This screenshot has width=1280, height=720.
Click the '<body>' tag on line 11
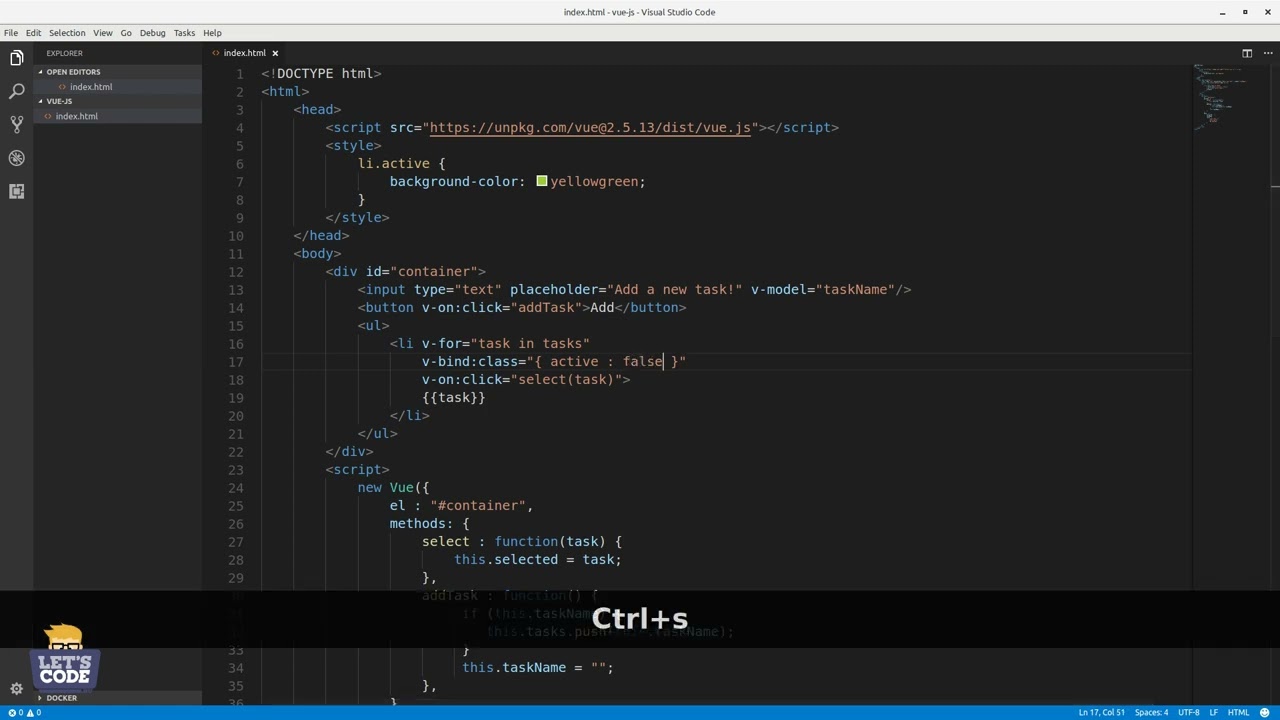click(x=318, y=253)
